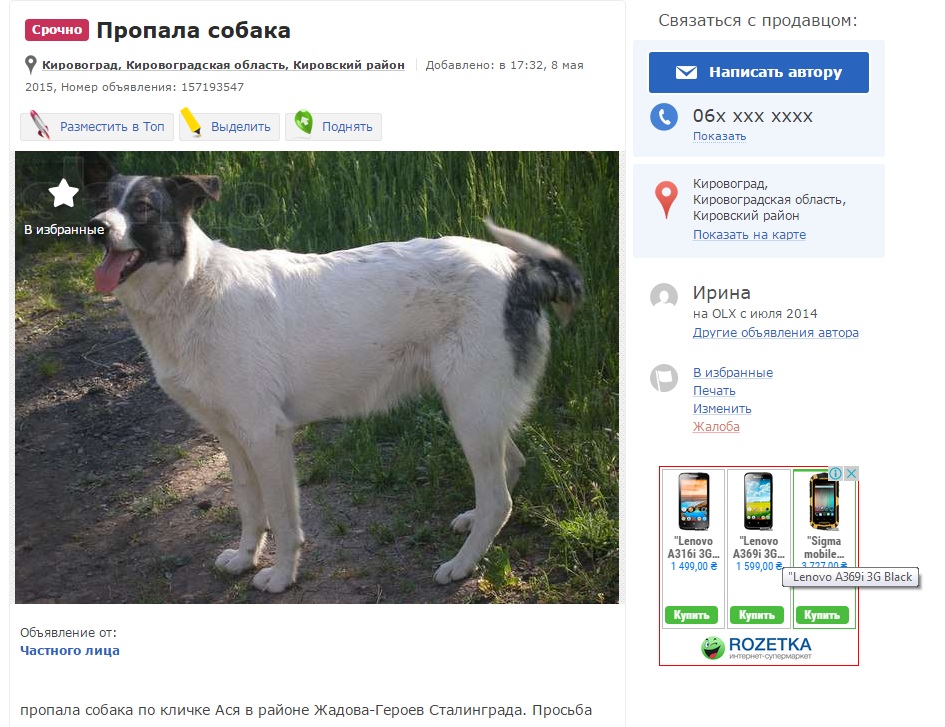
Task: Click the green Поднять arrow icon
Action: pos(304,122)
